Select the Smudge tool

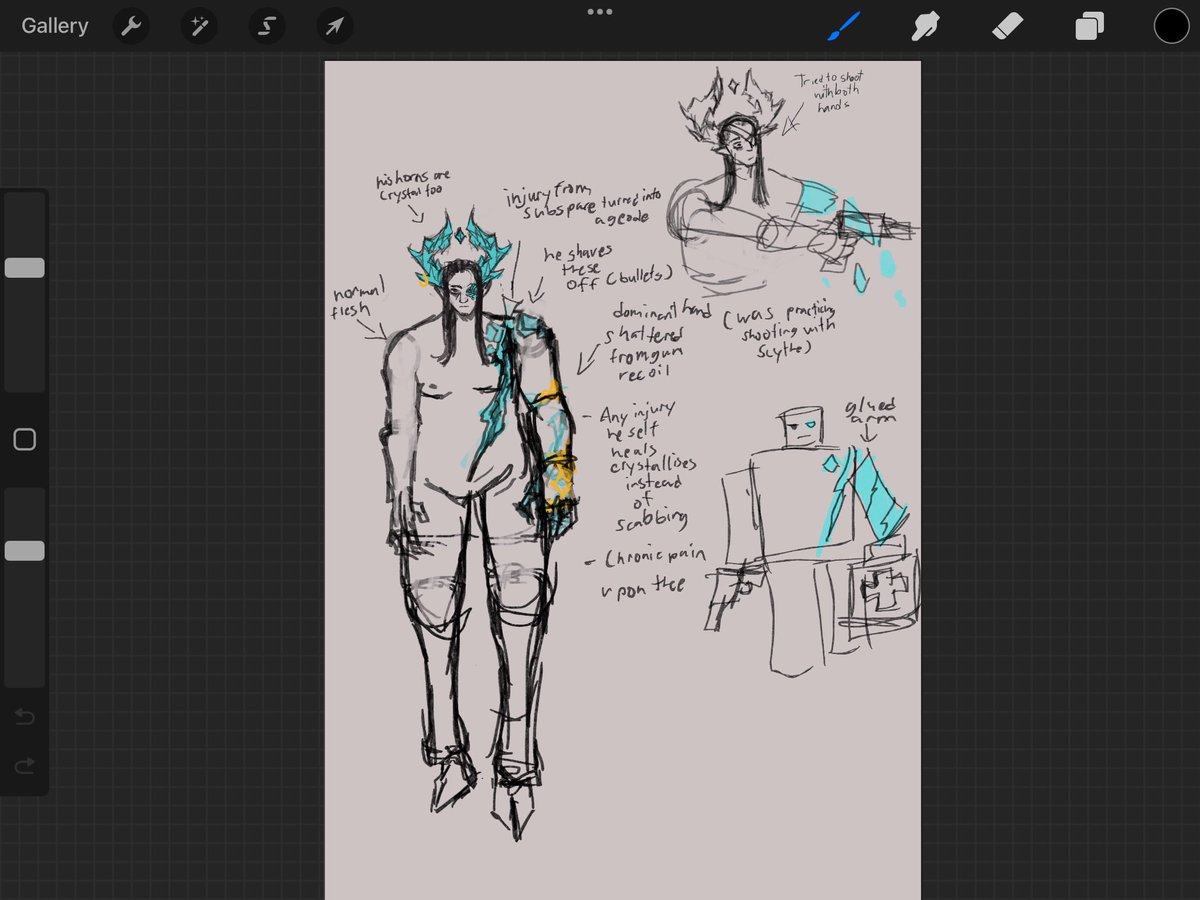pyautogui.click(x=926, y=26)
